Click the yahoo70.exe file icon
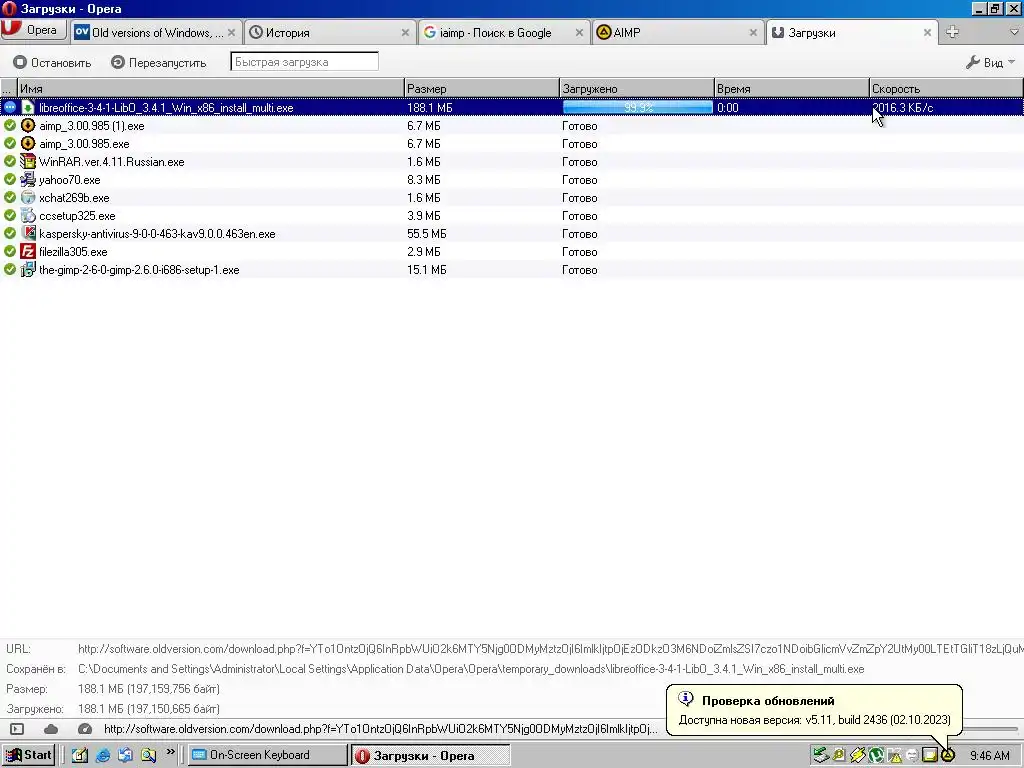 coord(27,180)
